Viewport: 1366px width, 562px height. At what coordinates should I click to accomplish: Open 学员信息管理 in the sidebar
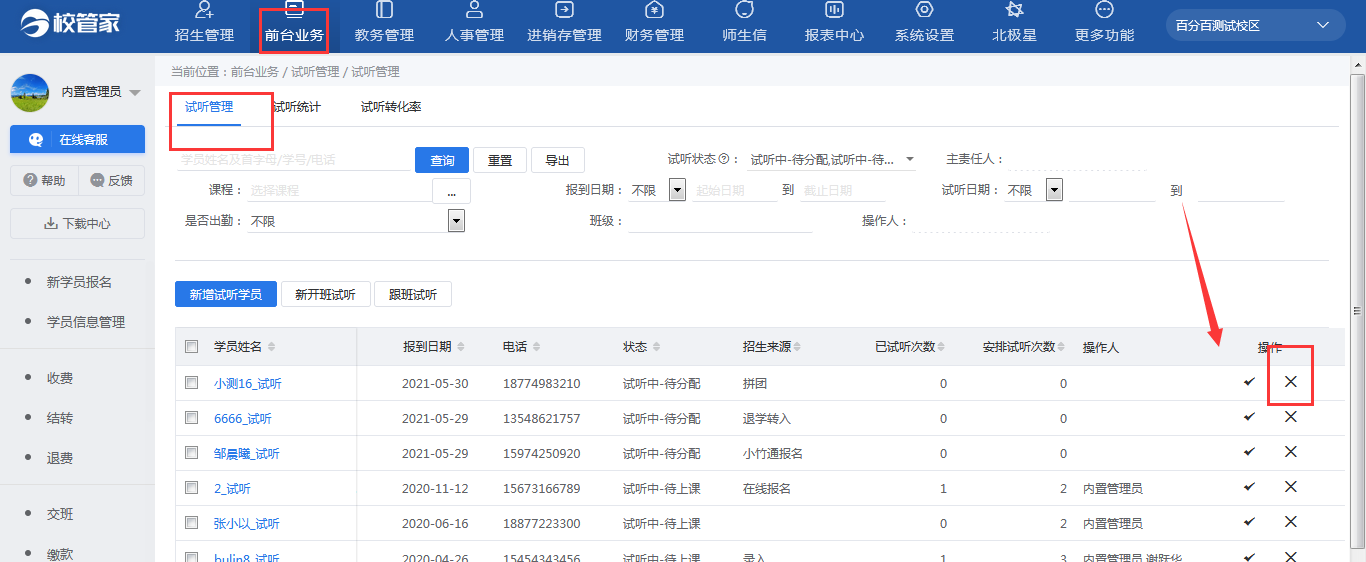click(x=86, y=322)
